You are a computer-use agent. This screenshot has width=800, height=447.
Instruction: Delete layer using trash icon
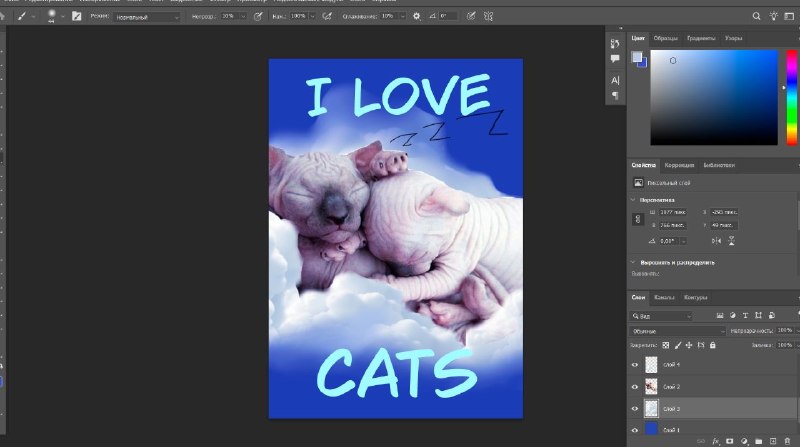point(787,441)
